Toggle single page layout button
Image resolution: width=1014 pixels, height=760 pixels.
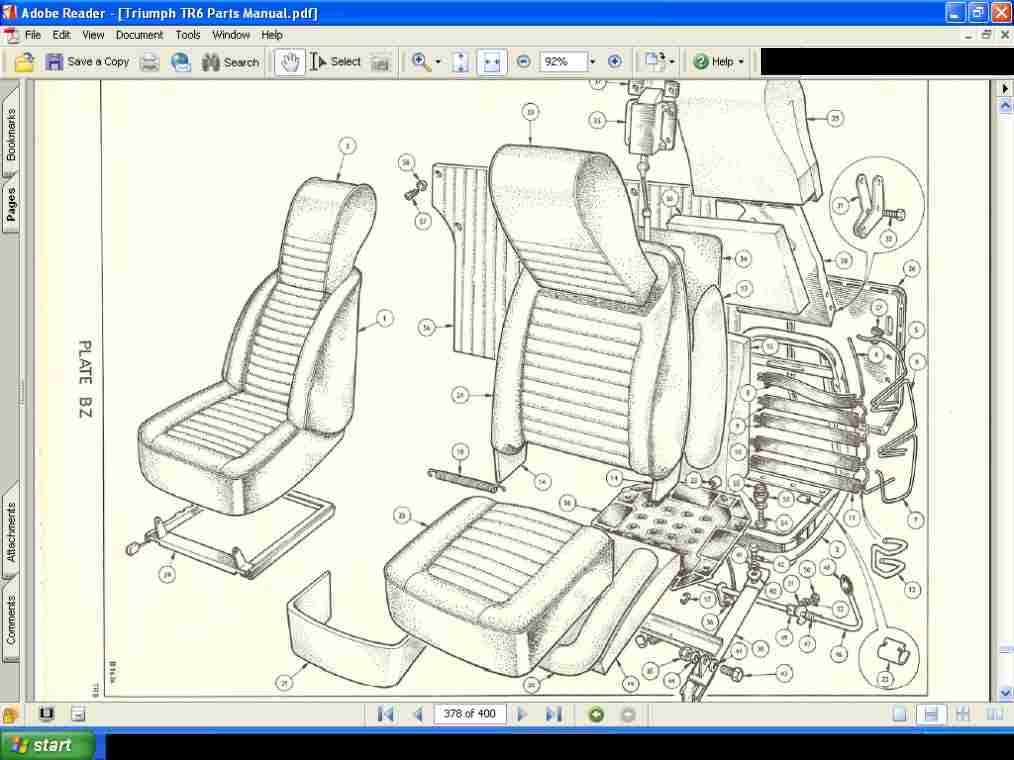coord(900,714)
